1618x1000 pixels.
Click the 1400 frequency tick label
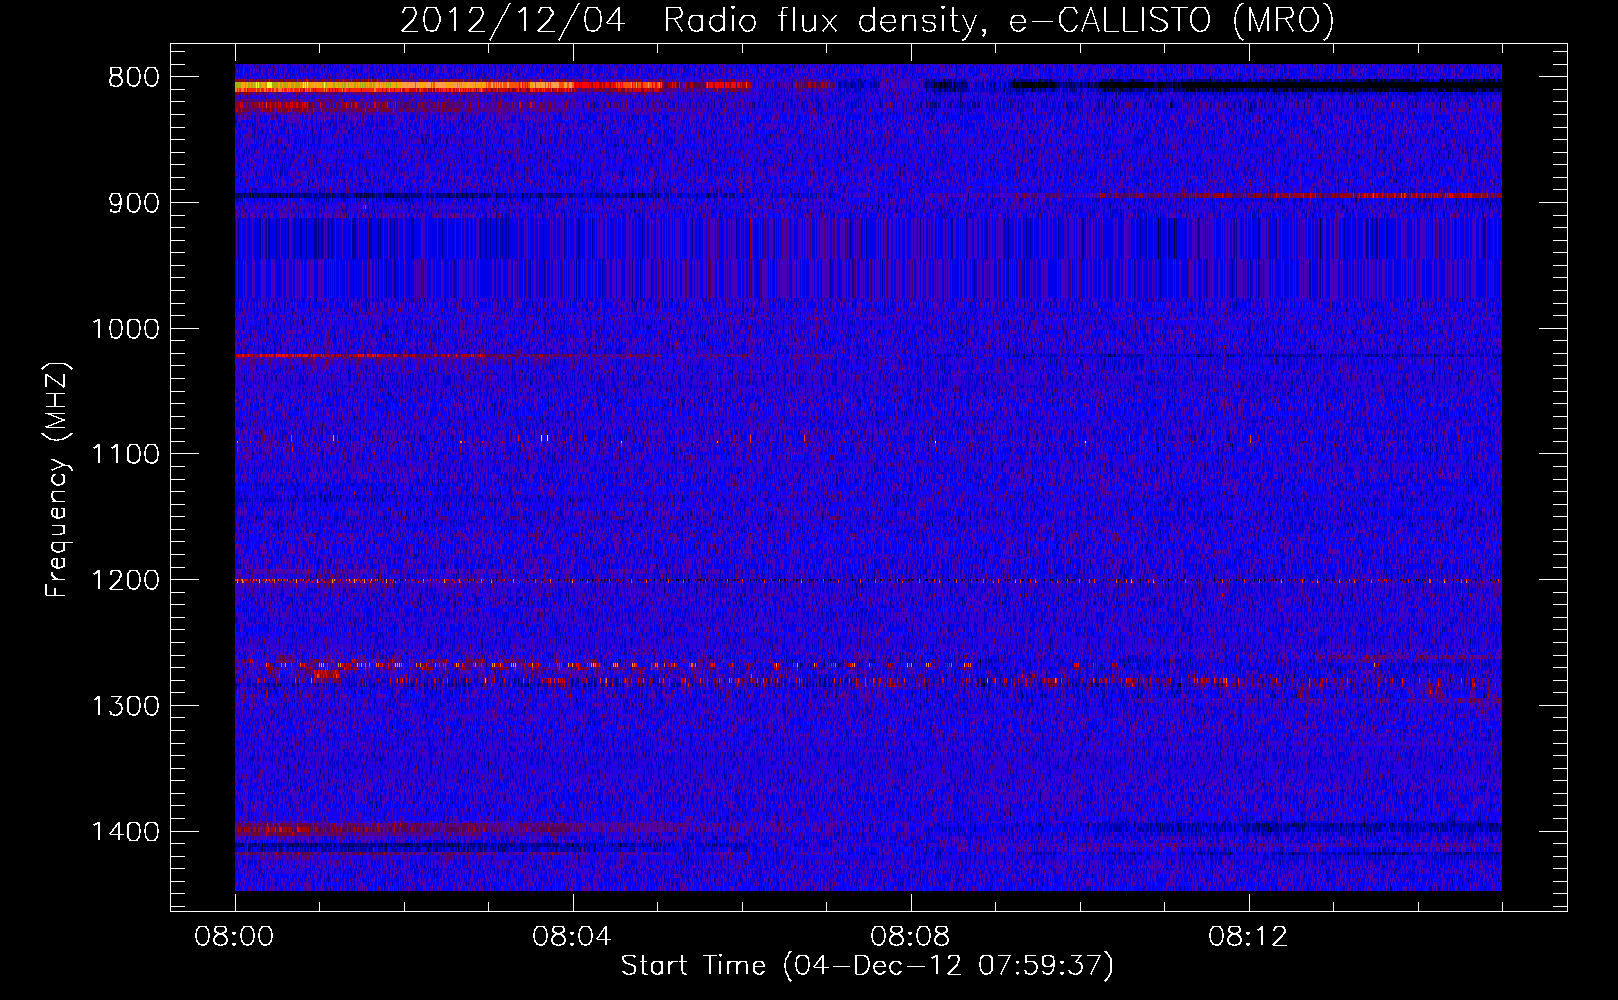coord(125,832)
